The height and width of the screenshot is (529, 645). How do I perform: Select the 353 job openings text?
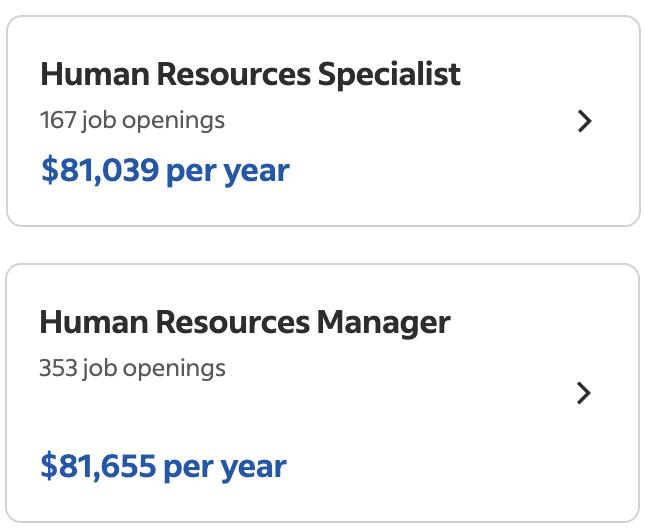(132, 368)
